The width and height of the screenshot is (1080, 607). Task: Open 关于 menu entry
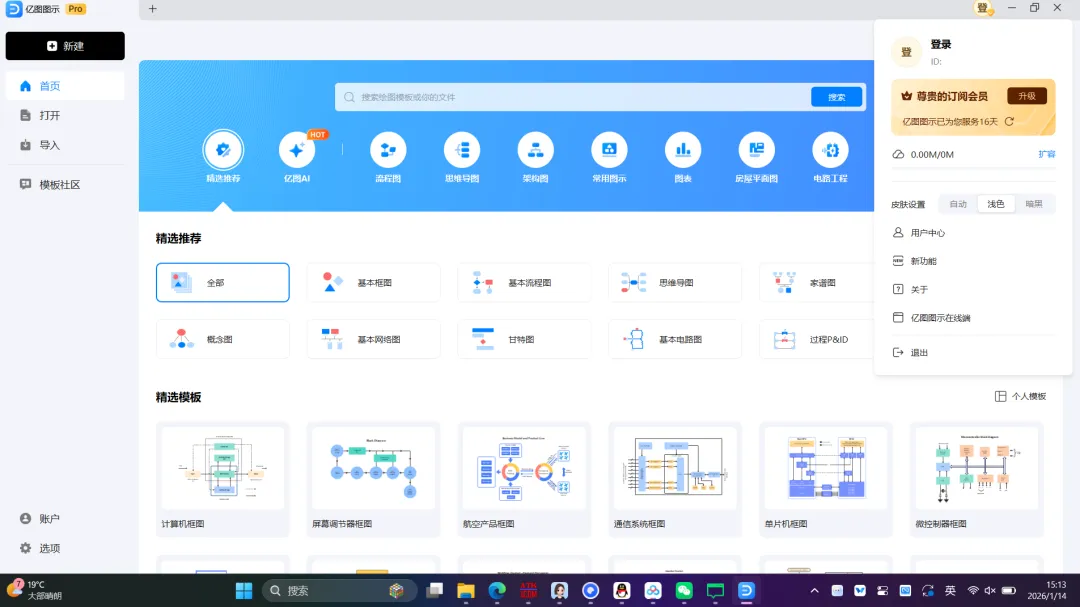[973, 289]
